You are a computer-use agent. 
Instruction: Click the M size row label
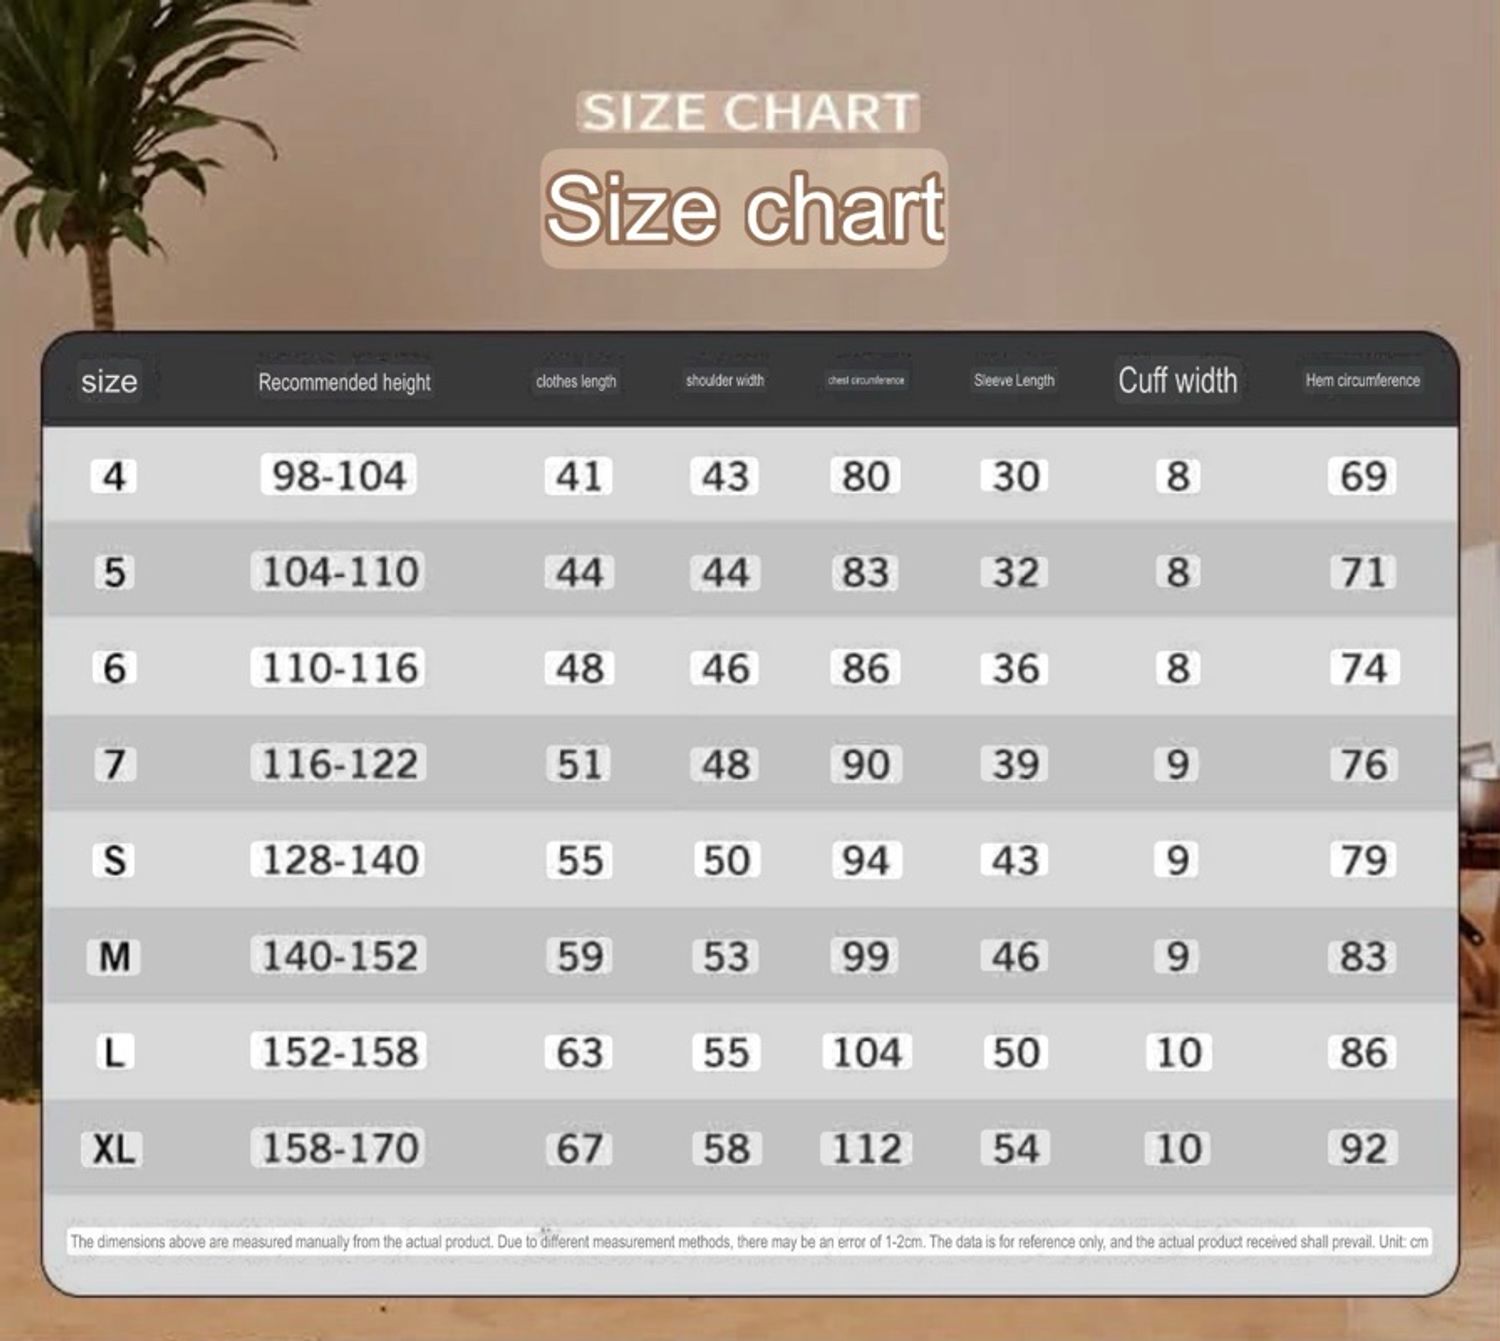(114, 956)
